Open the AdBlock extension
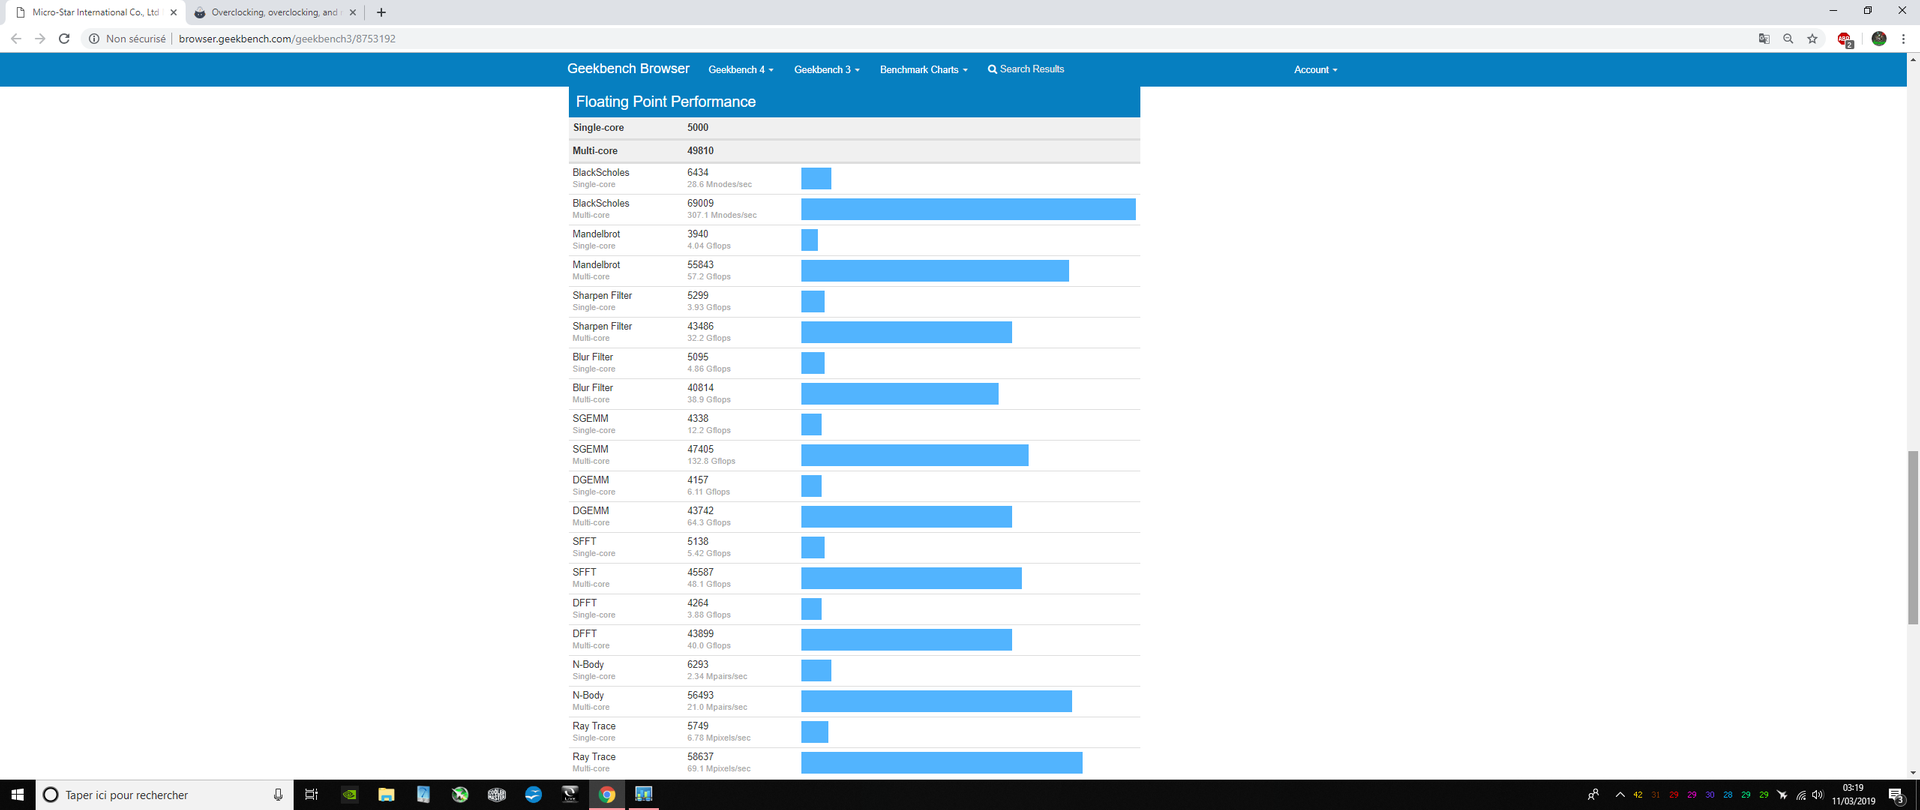Viewport: 1920px width, 810px height. (1845, 39)
